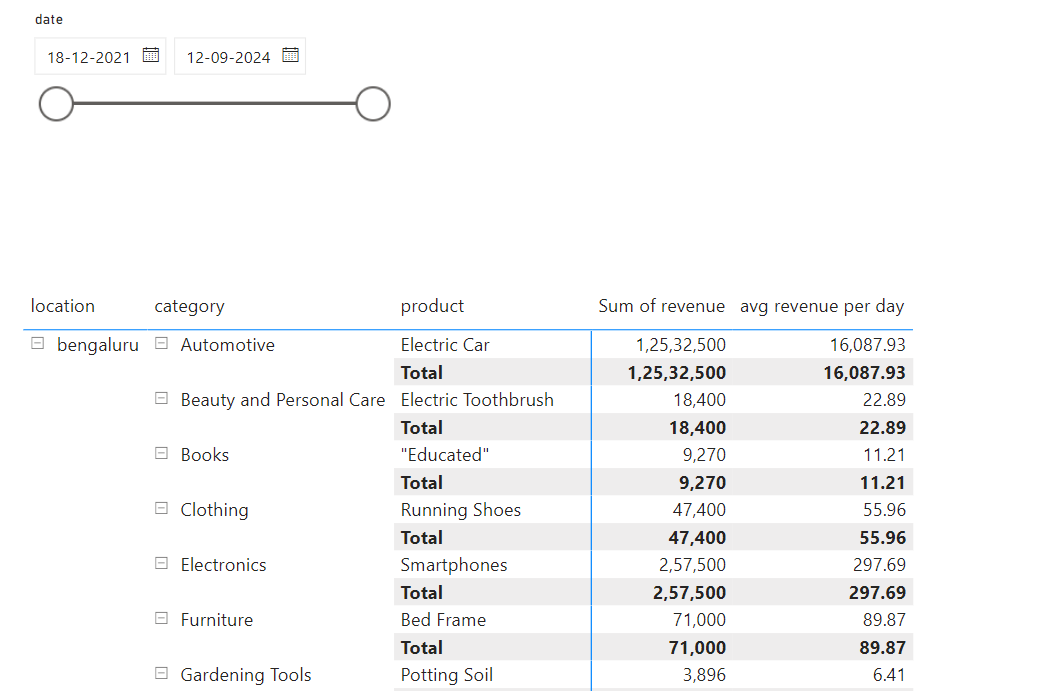Sort by avg revenue per day header
The width and height of the screenshot is (1063, 691).
(x=822, y=307)
